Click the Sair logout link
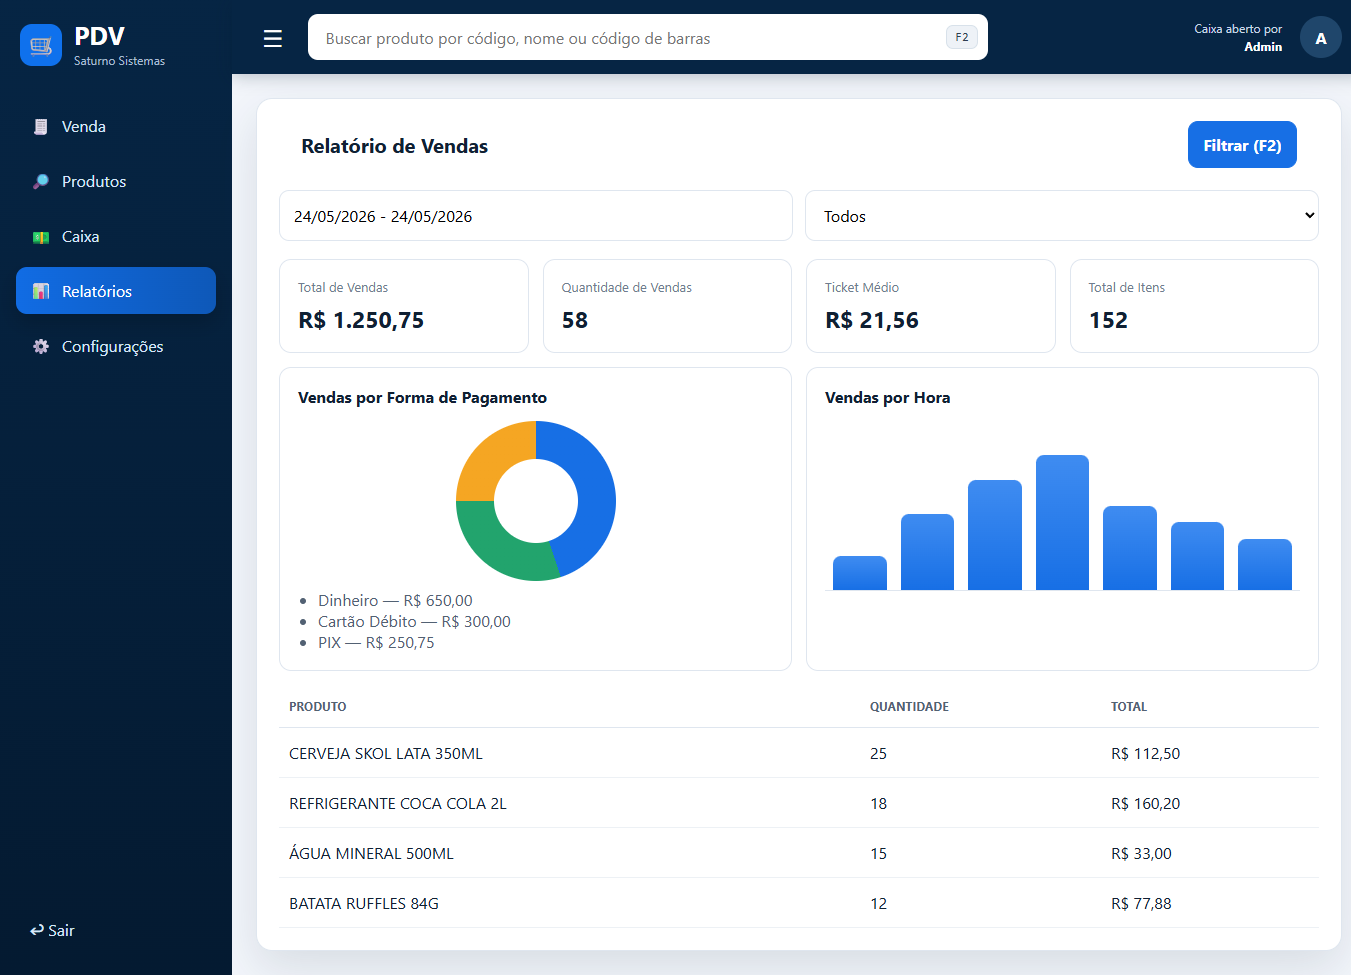Image resolution: width=1351 pixels, height=975 pixels. point(52,930)
